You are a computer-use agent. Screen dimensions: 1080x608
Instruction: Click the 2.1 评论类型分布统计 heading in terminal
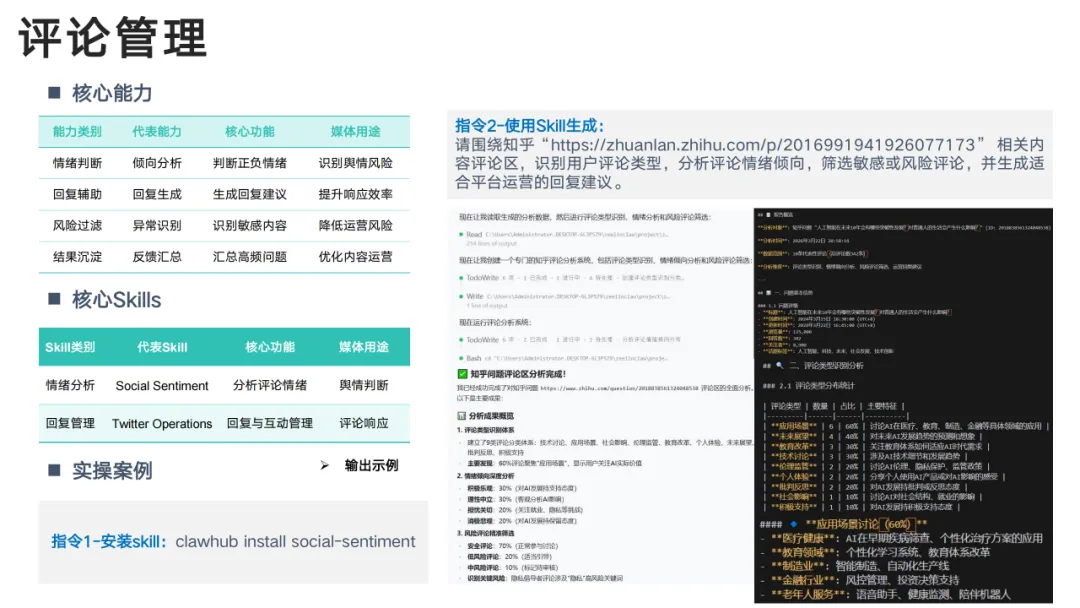pyautogui.click(x=809, y=386)
